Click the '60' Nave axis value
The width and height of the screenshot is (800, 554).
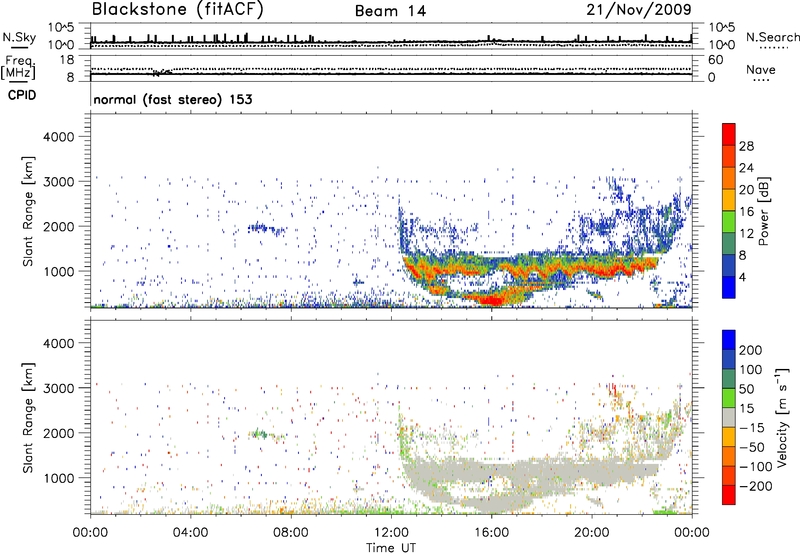(x=715, y=60)
